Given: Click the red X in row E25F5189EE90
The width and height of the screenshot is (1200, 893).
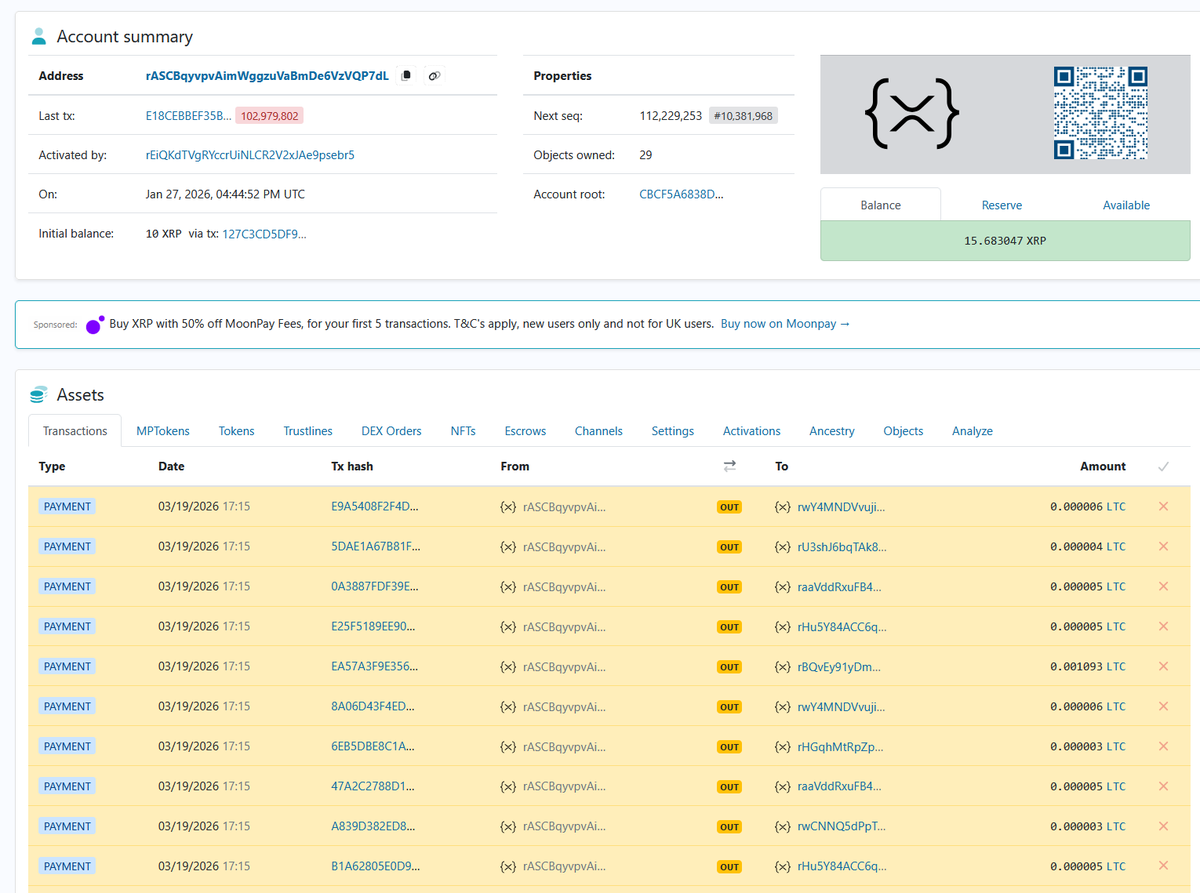Looking at the screenshot, I should 1163,627.
